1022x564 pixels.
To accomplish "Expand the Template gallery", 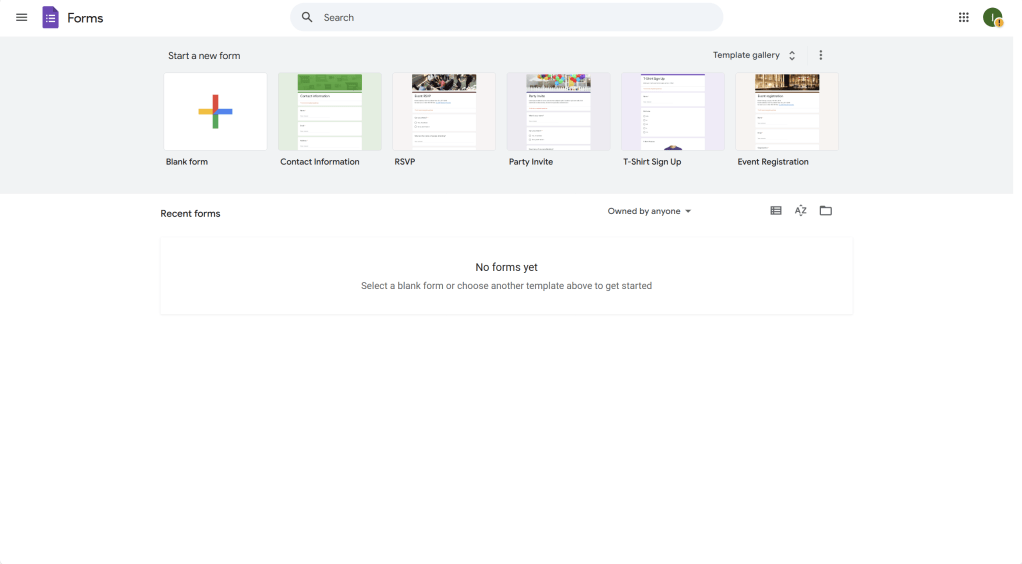I will pos(754,56).
